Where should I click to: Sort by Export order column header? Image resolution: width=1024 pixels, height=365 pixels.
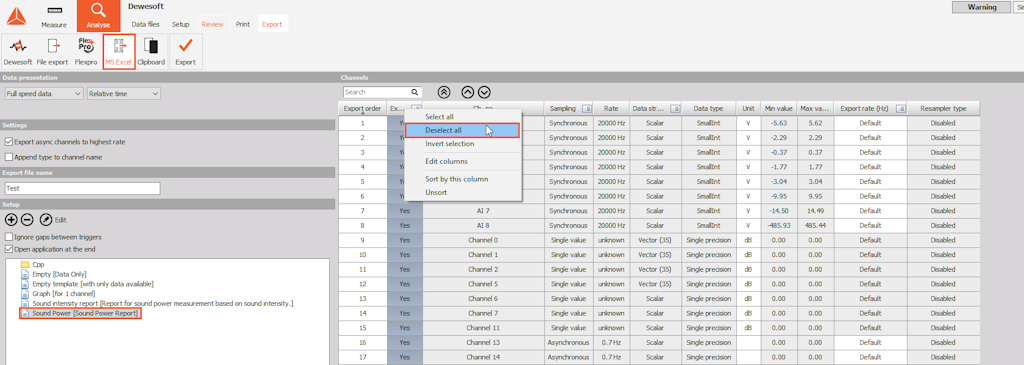[x=362, y=108]
